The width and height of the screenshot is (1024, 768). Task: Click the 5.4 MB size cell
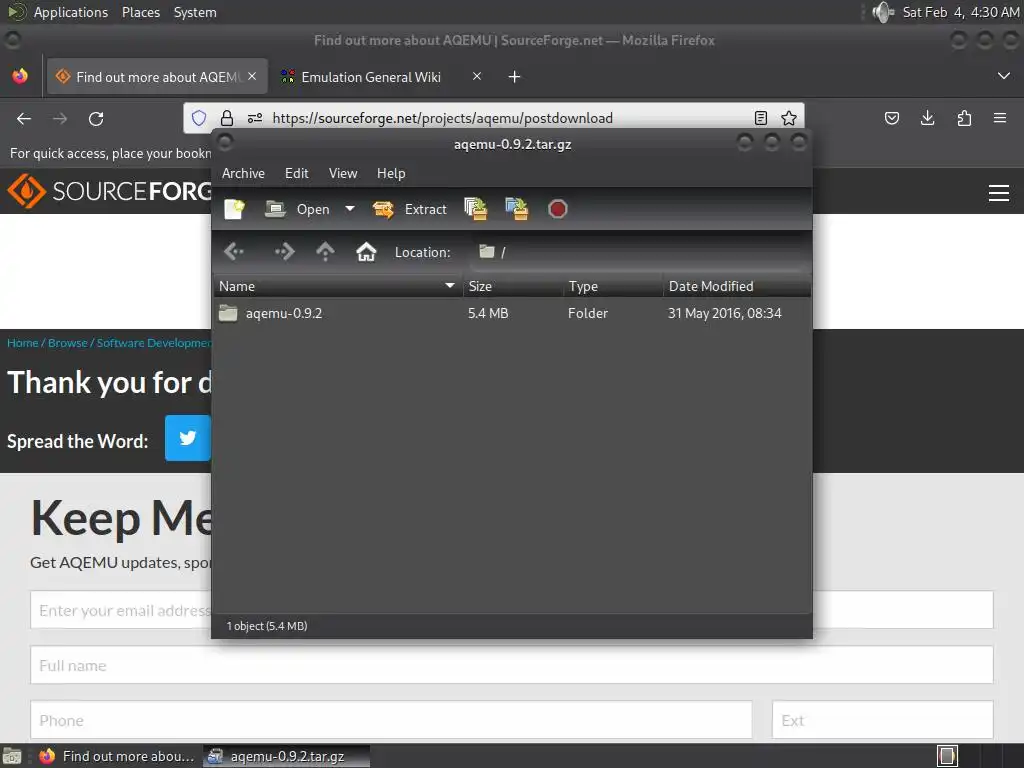point(488,313)
